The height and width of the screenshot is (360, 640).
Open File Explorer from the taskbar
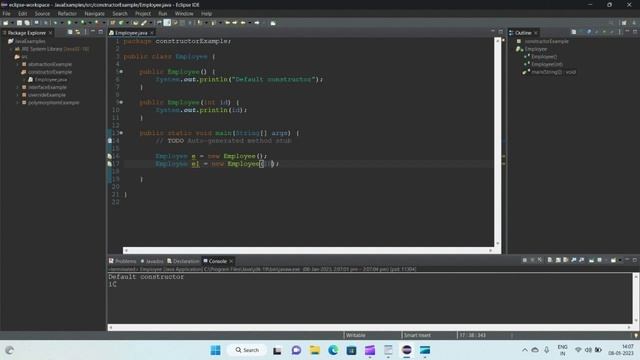[x=315, y=350]
